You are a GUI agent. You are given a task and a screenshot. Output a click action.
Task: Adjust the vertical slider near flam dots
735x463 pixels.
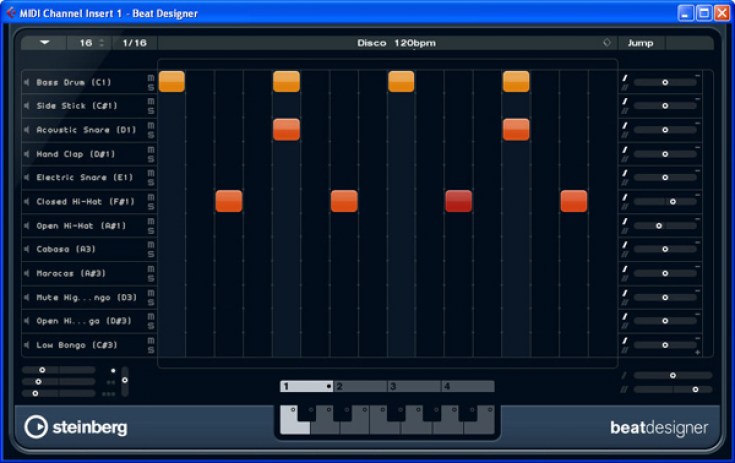tap(125, 381)
